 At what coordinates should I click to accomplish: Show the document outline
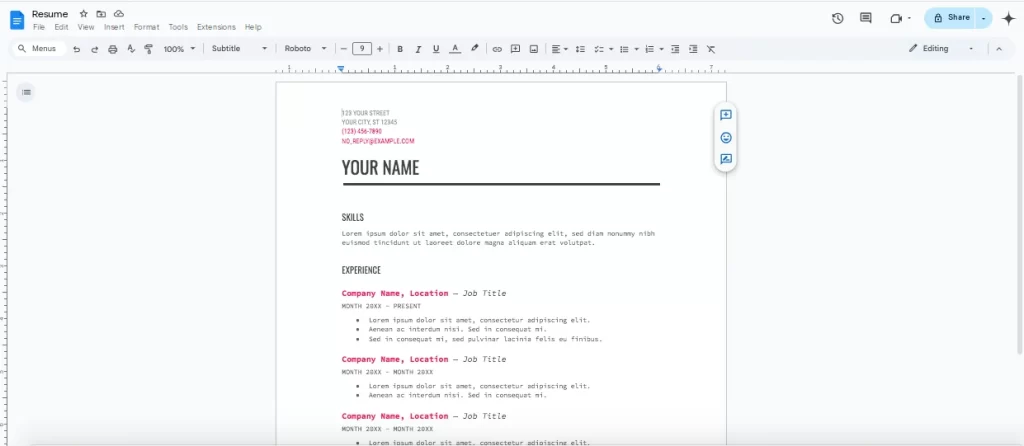pos(26,92)
